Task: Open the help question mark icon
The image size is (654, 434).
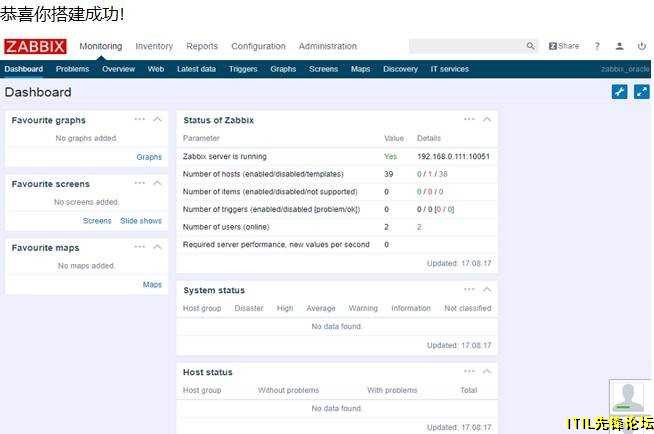Action: tap(597, 46)
